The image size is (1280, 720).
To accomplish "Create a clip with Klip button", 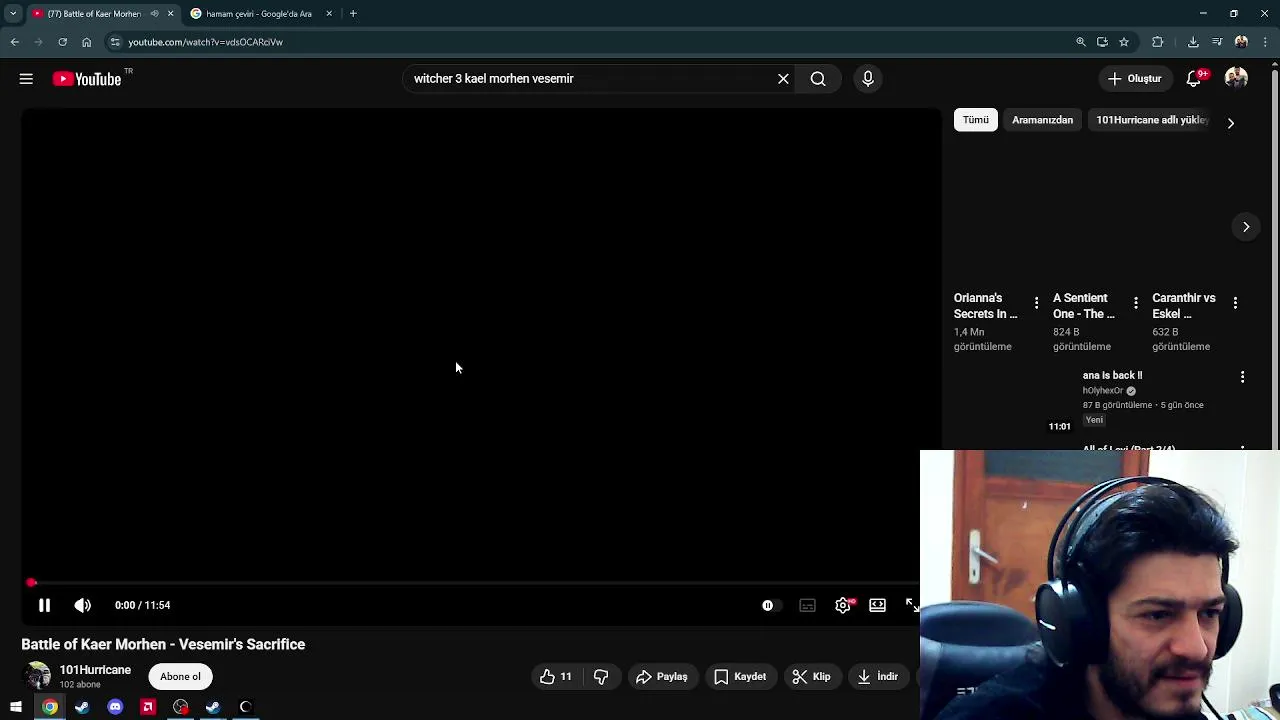I will (x=811, y=677).
